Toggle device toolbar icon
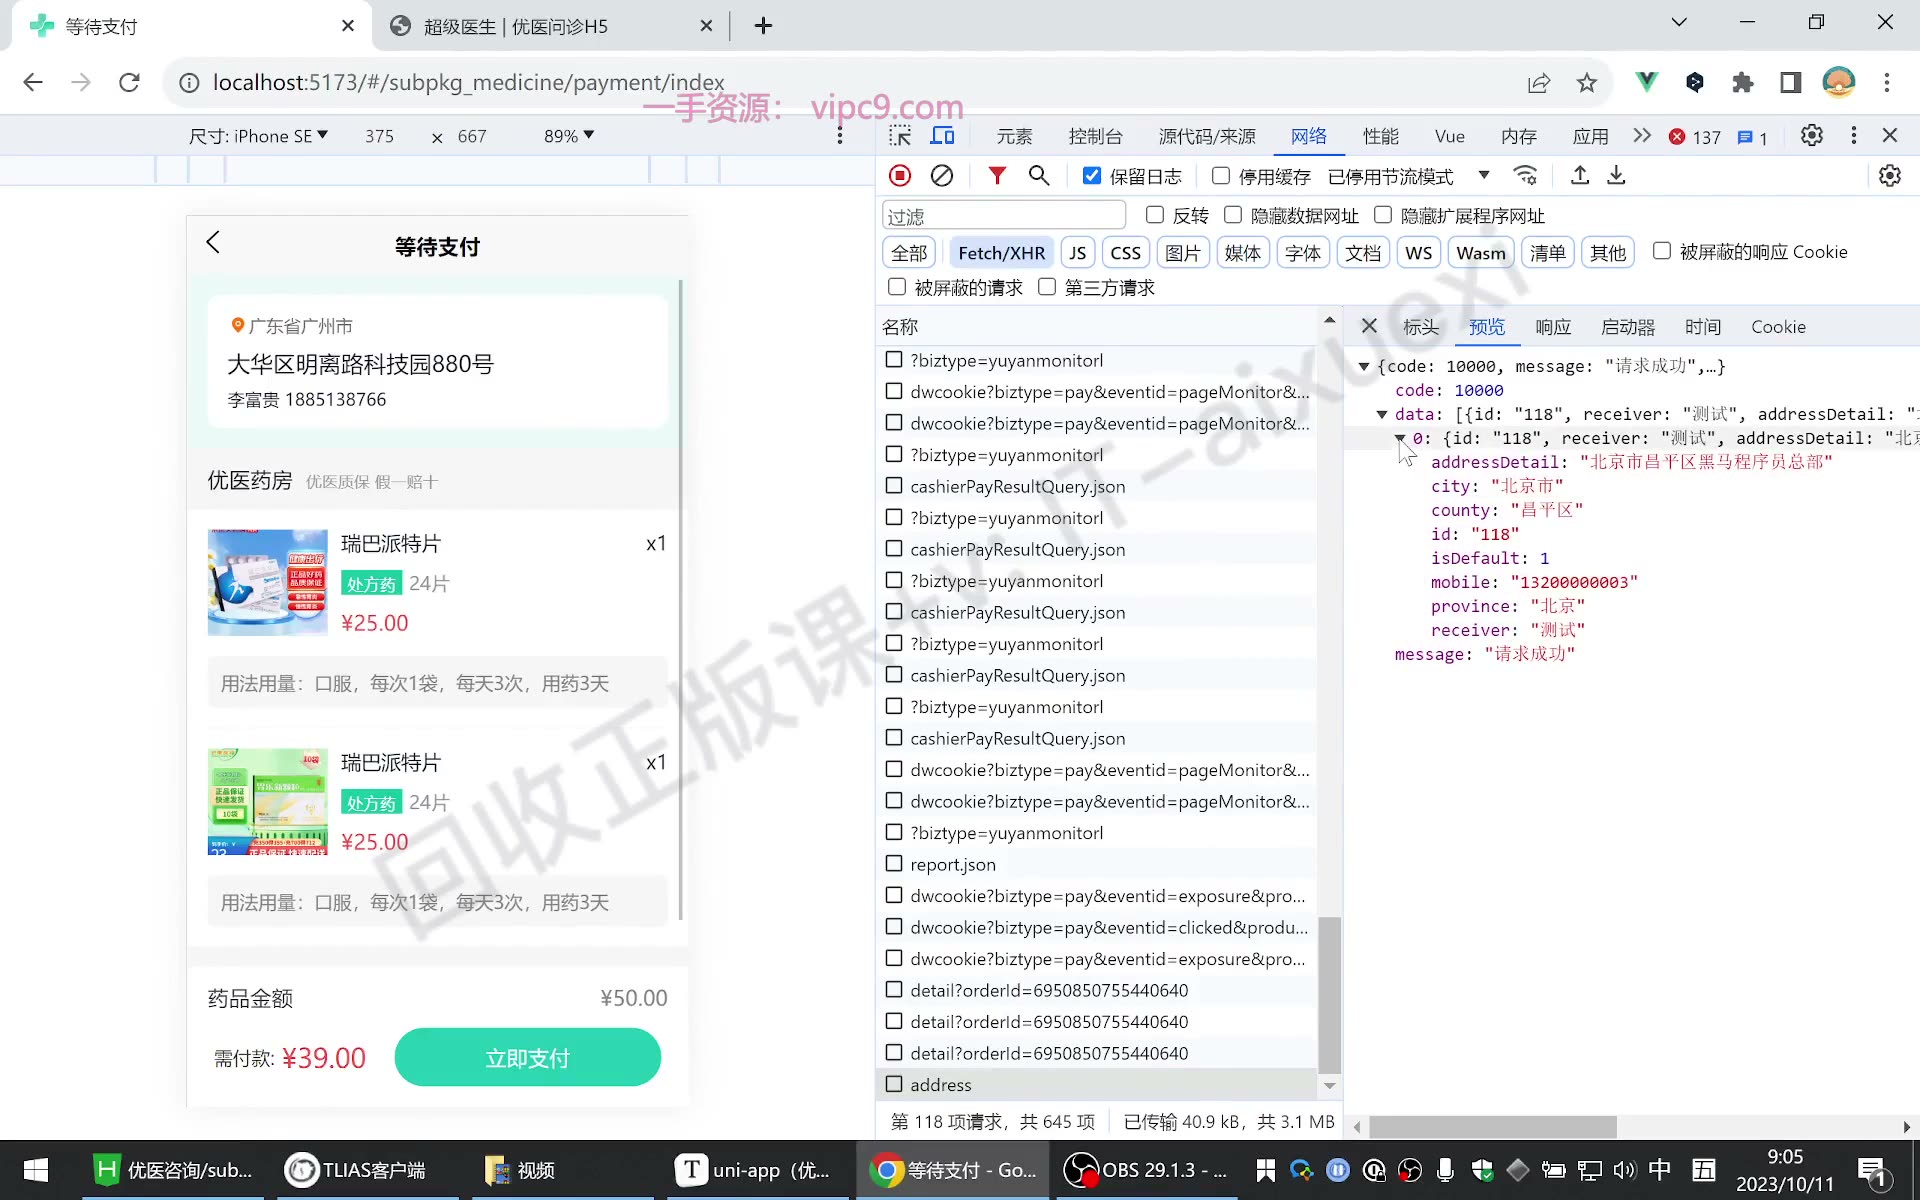The width and height of the screenshot is (1920, 1200). coord(943,136)
